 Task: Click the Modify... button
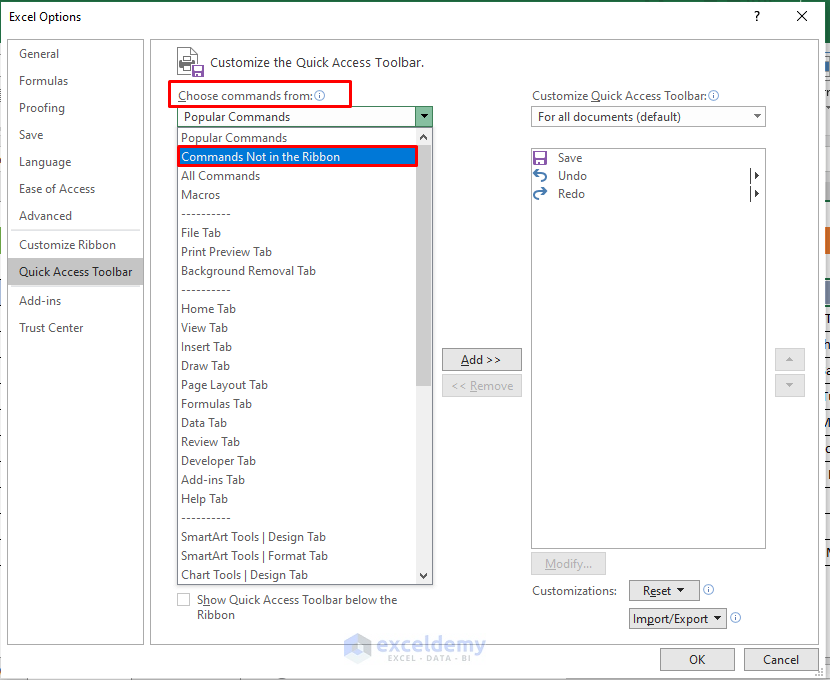tap(569, 564)
